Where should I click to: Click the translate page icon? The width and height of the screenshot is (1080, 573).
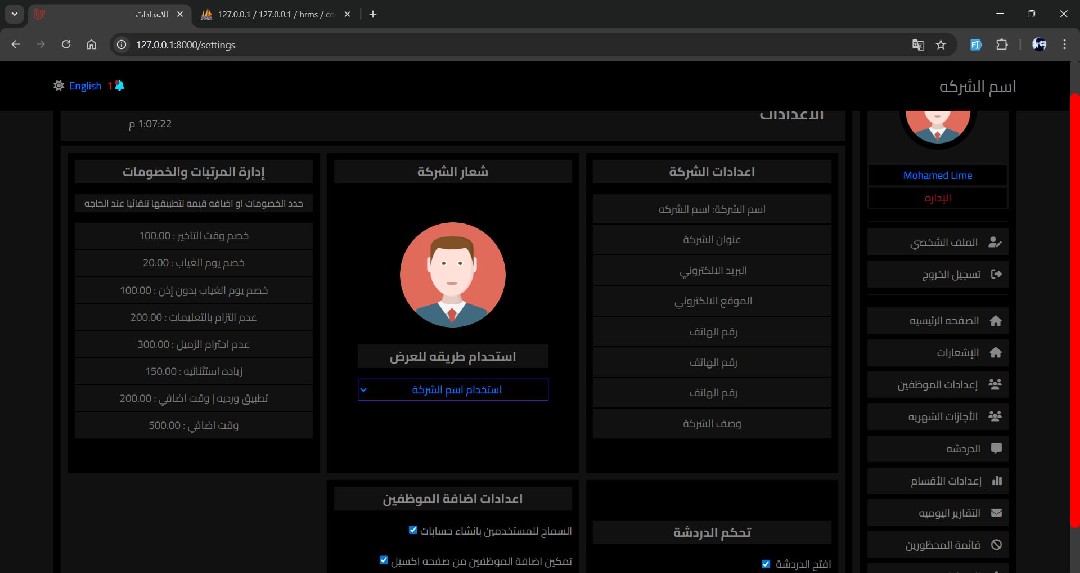917,45
